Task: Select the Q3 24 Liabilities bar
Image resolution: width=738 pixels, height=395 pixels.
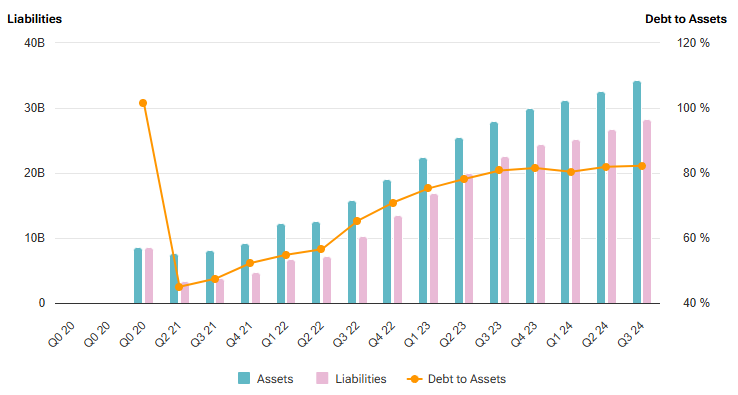Action: [x=647, y=211]
